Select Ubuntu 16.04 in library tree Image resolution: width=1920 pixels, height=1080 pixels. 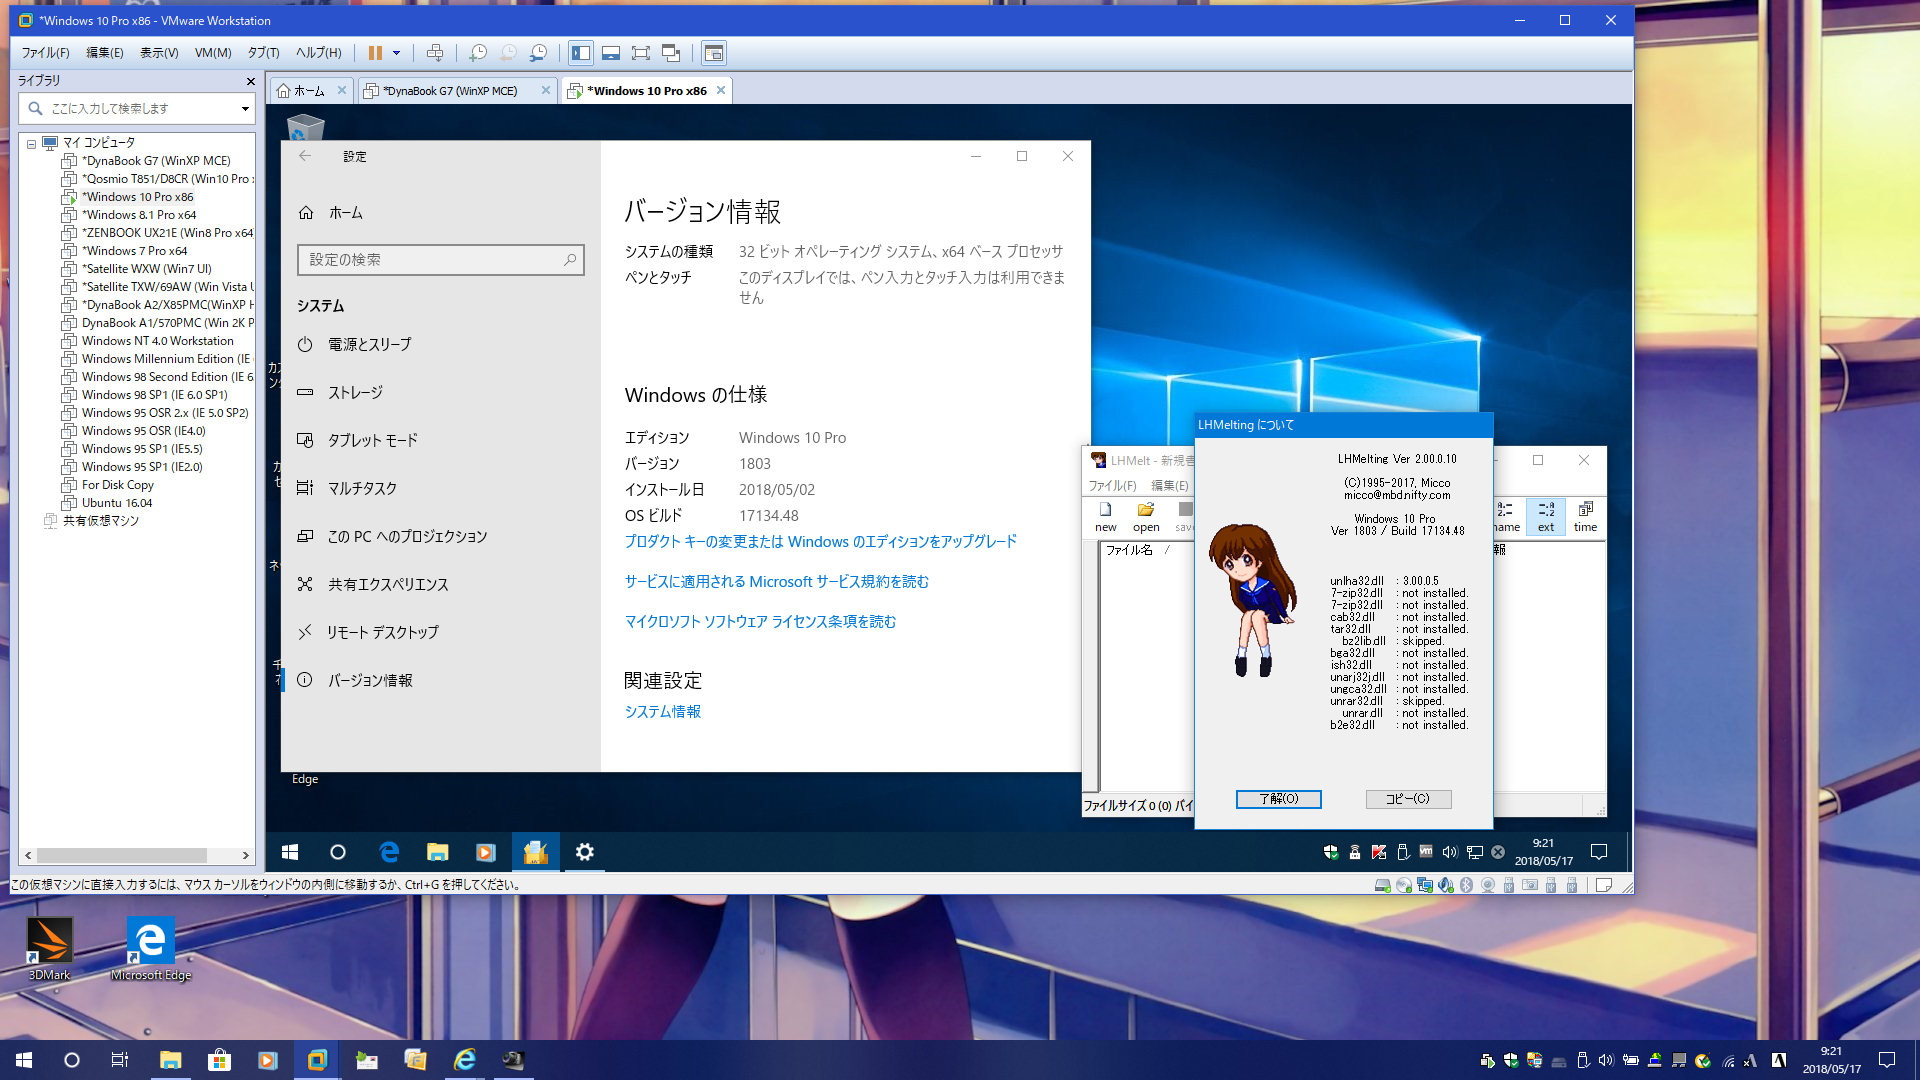click(117, 503)
